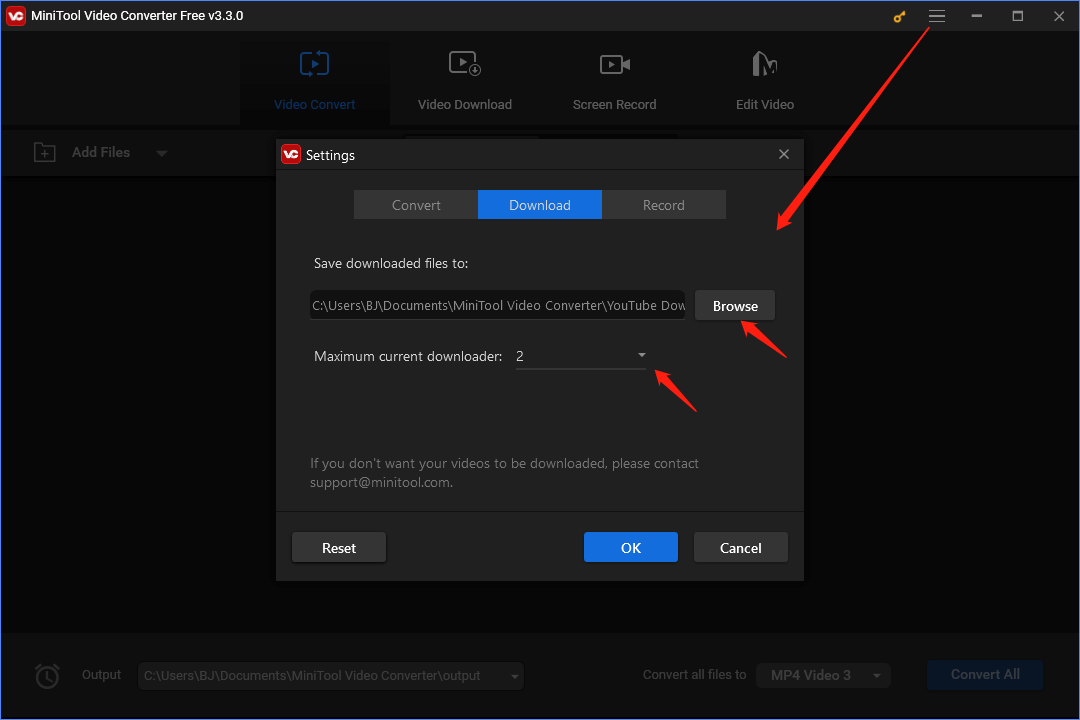Viewport: 1080px width, 720px height.
Task: Select the Edit Video icon
Action: click(765, 63)
